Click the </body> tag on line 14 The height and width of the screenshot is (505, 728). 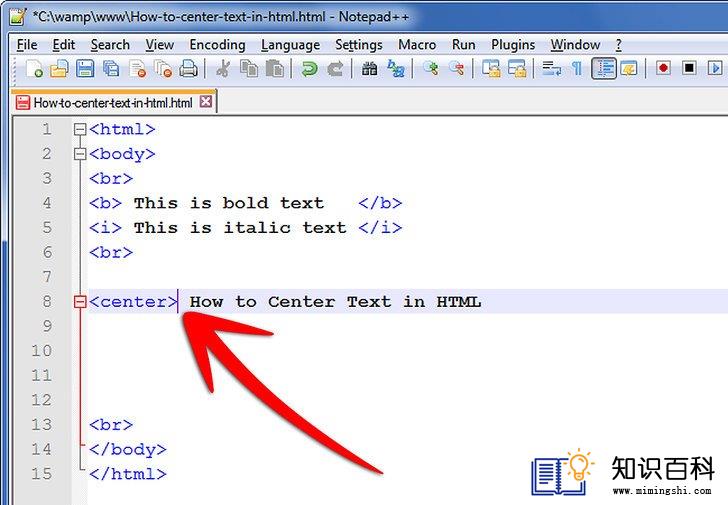point(128,449)
